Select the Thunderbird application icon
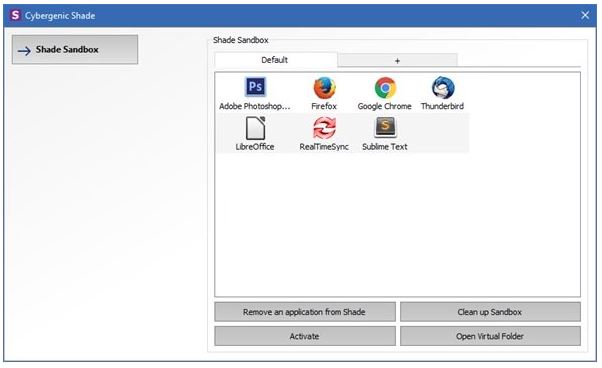Screen dimensions: 602x368 point(443,87)
